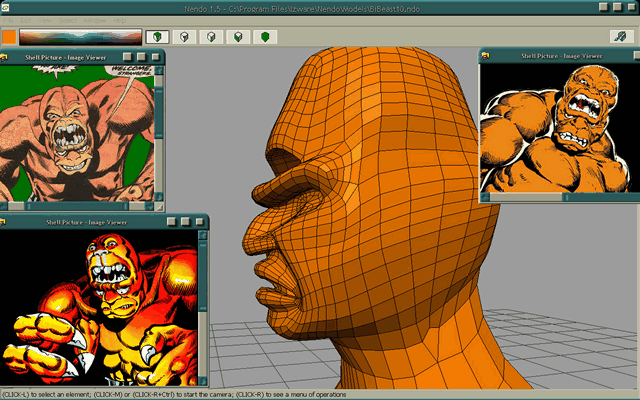The height and width of the screenshot is (400, 640).
Task: Click the resize grip of top-left Image Viewer
Action: (x=160, y=207)
